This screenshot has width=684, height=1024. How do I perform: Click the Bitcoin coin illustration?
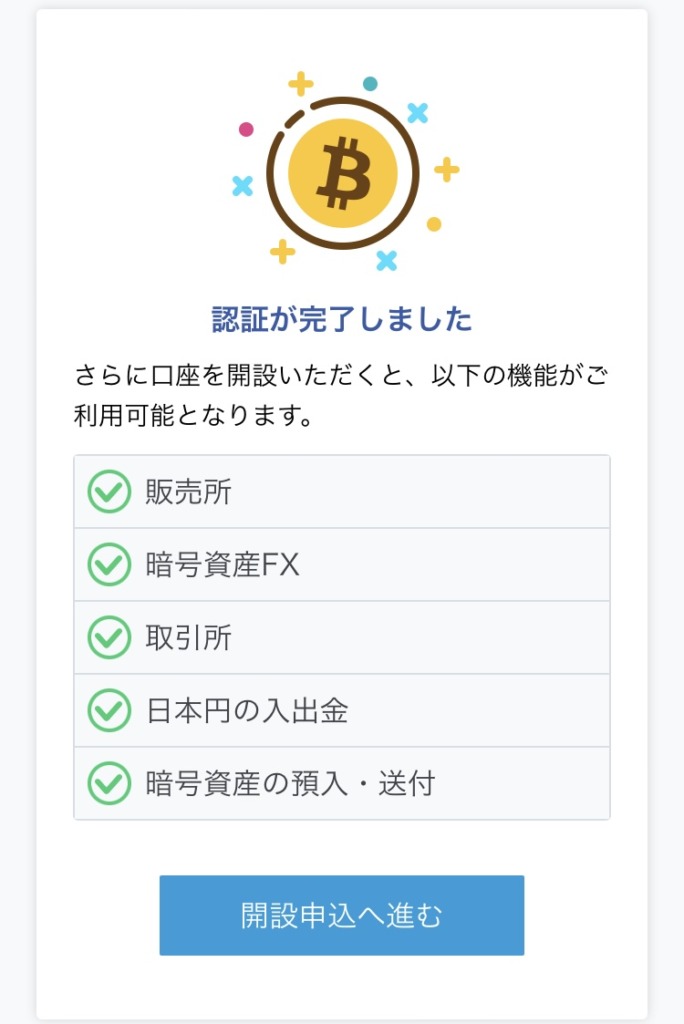coord(343,173)
